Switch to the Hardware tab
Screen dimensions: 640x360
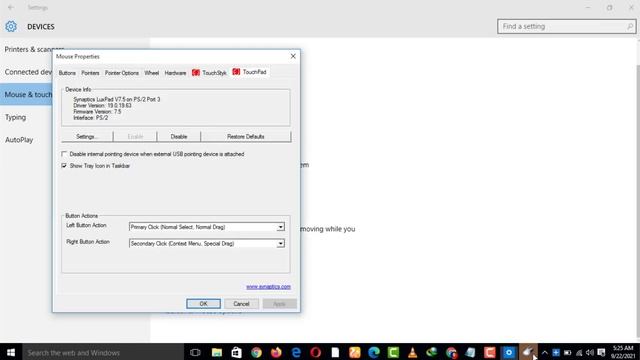pos(175,73)
